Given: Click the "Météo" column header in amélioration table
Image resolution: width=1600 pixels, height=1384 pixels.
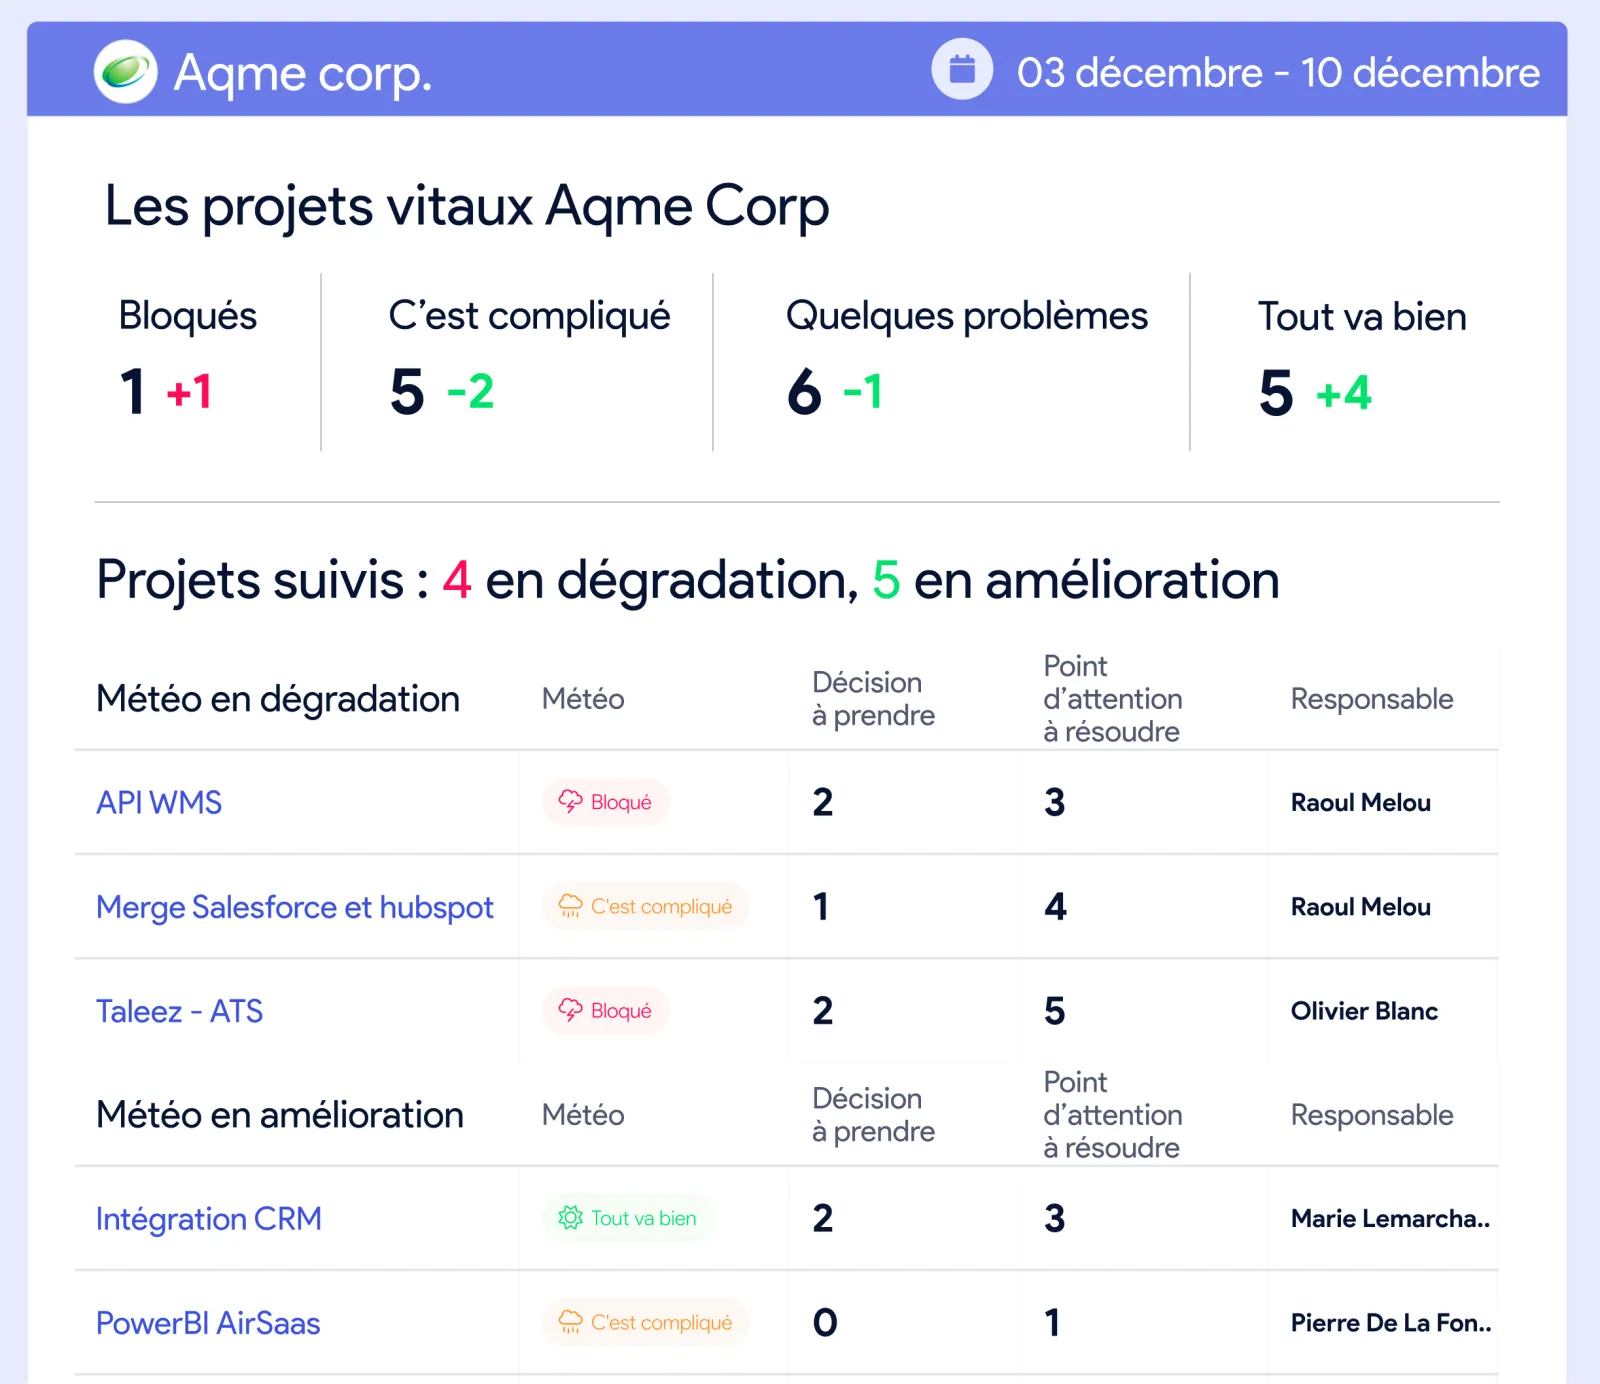Looking at the screenshot, I should (583, 1115).
